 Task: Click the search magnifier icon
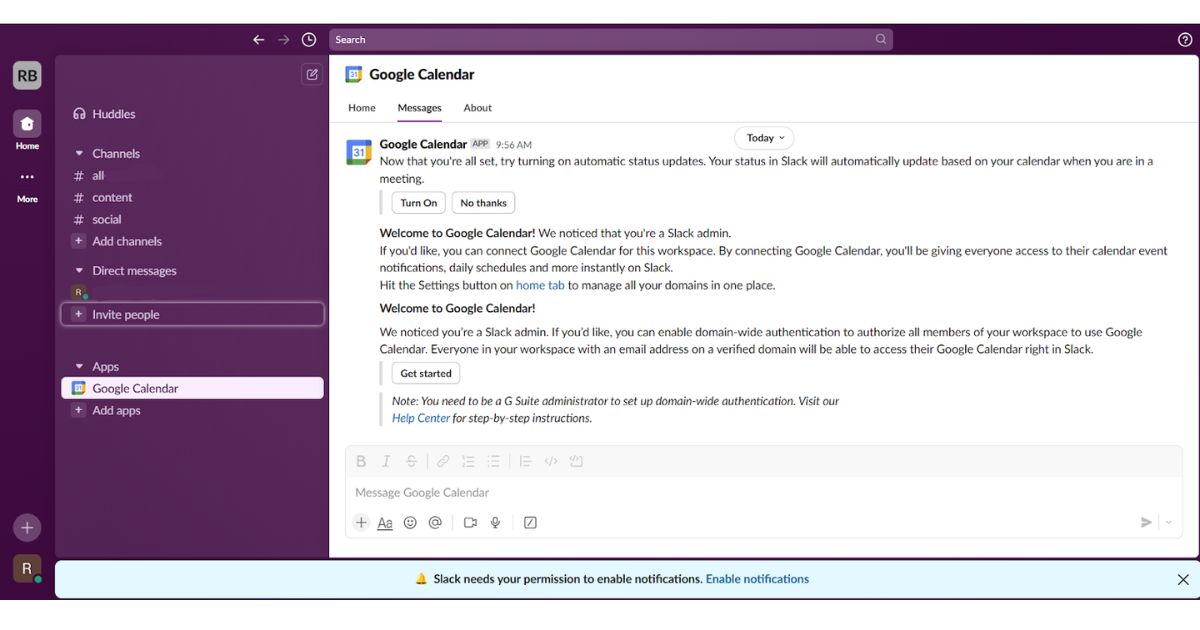(881, 40)
